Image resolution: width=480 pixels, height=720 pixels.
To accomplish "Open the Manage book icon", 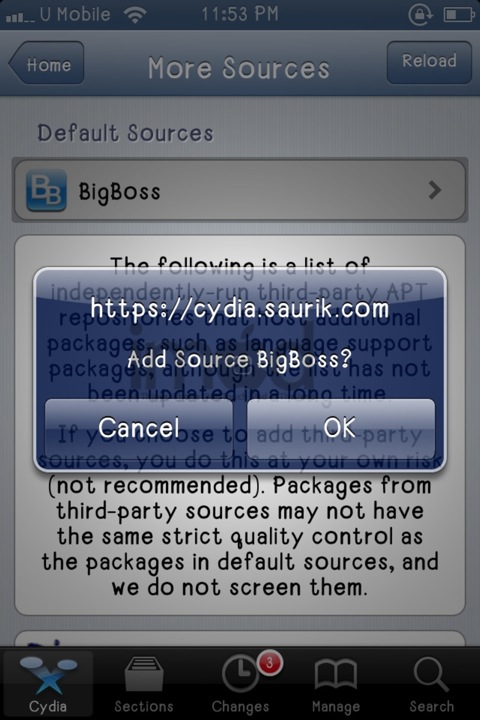I will pyautogui.click(x=336, y=674).
